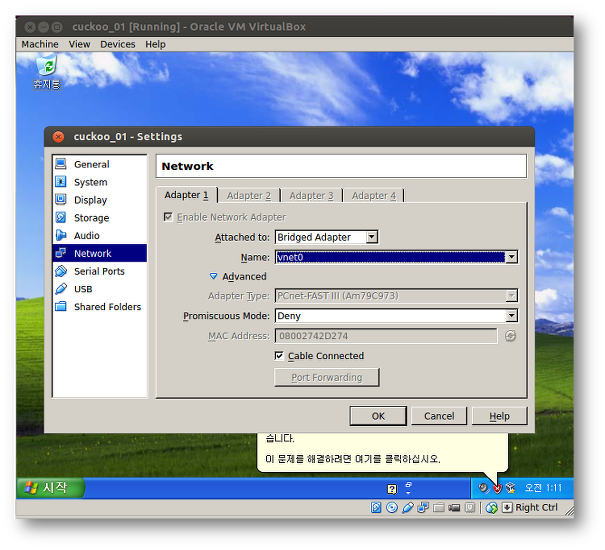Click the network activity status icon

[423, 508]
